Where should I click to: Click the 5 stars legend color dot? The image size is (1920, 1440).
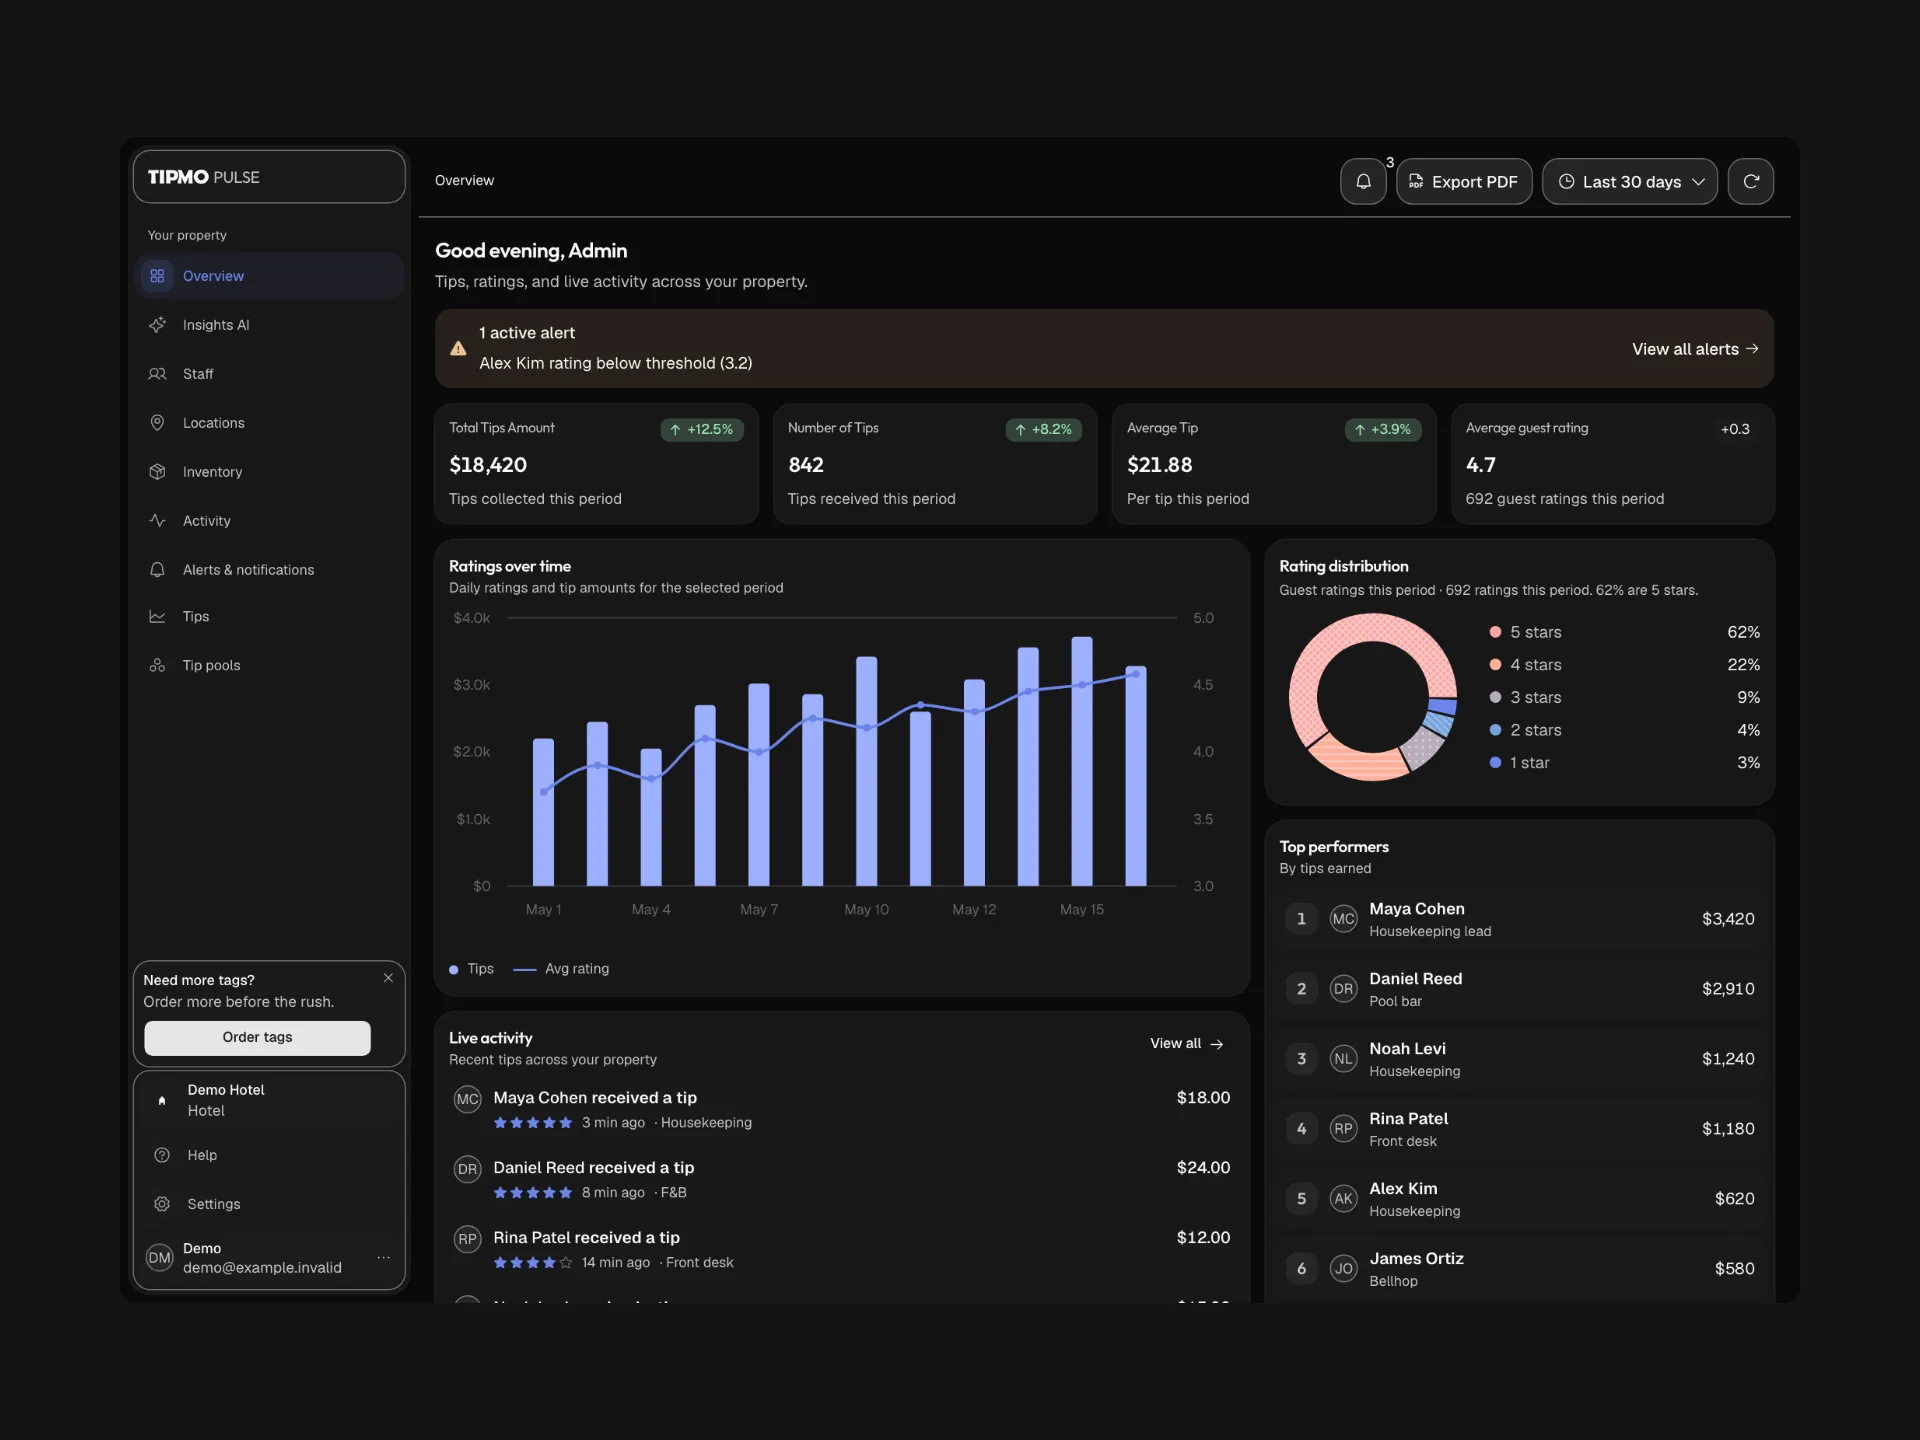[1495, 632]
